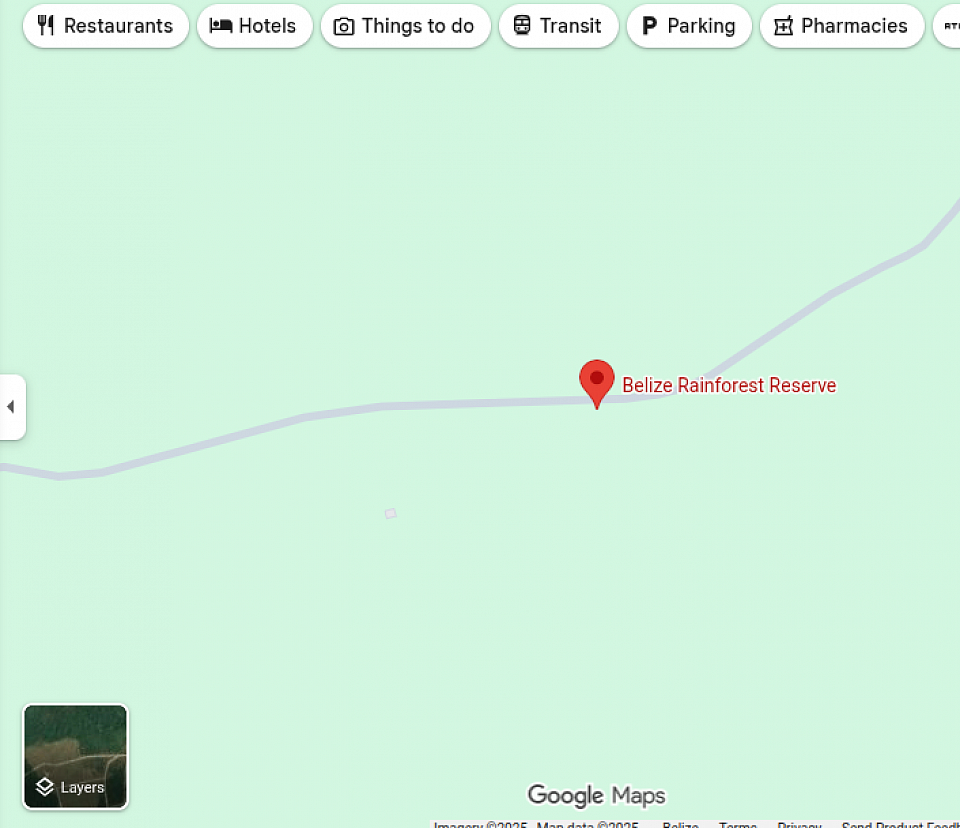The width and height of the screenshot is (960, 828).
Task: Click the Things to do camera icon
Action: pyautogui.click(x=343, y=26)
